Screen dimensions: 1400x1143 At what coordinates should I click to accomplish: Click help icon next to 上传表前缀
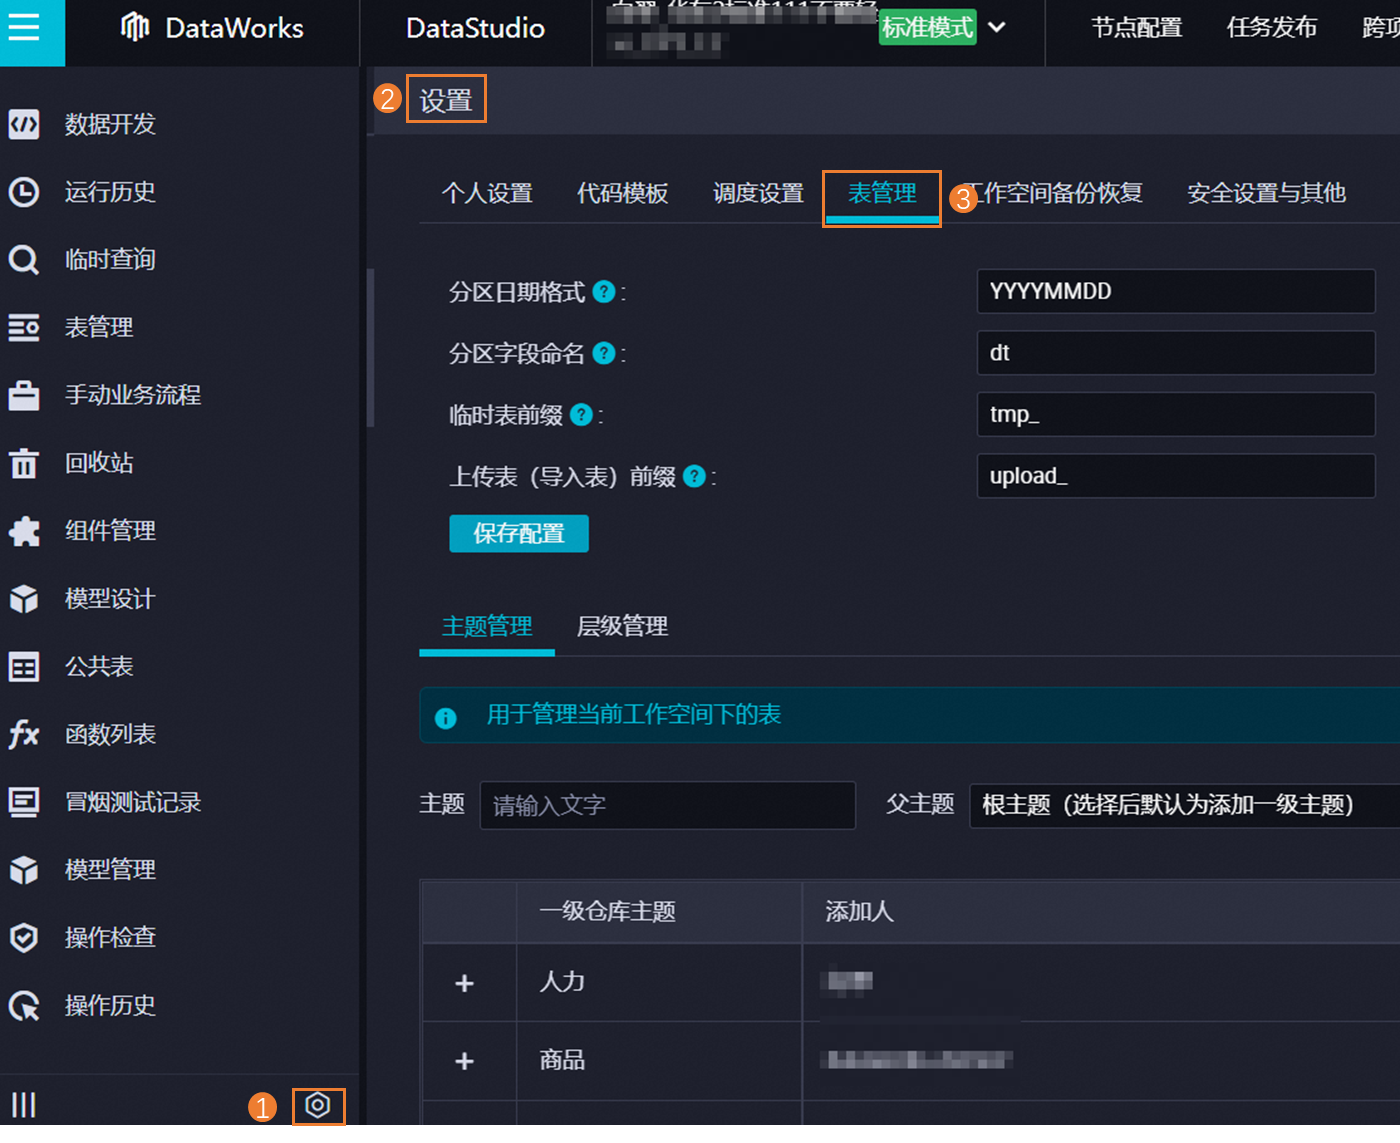pos(695,476)
